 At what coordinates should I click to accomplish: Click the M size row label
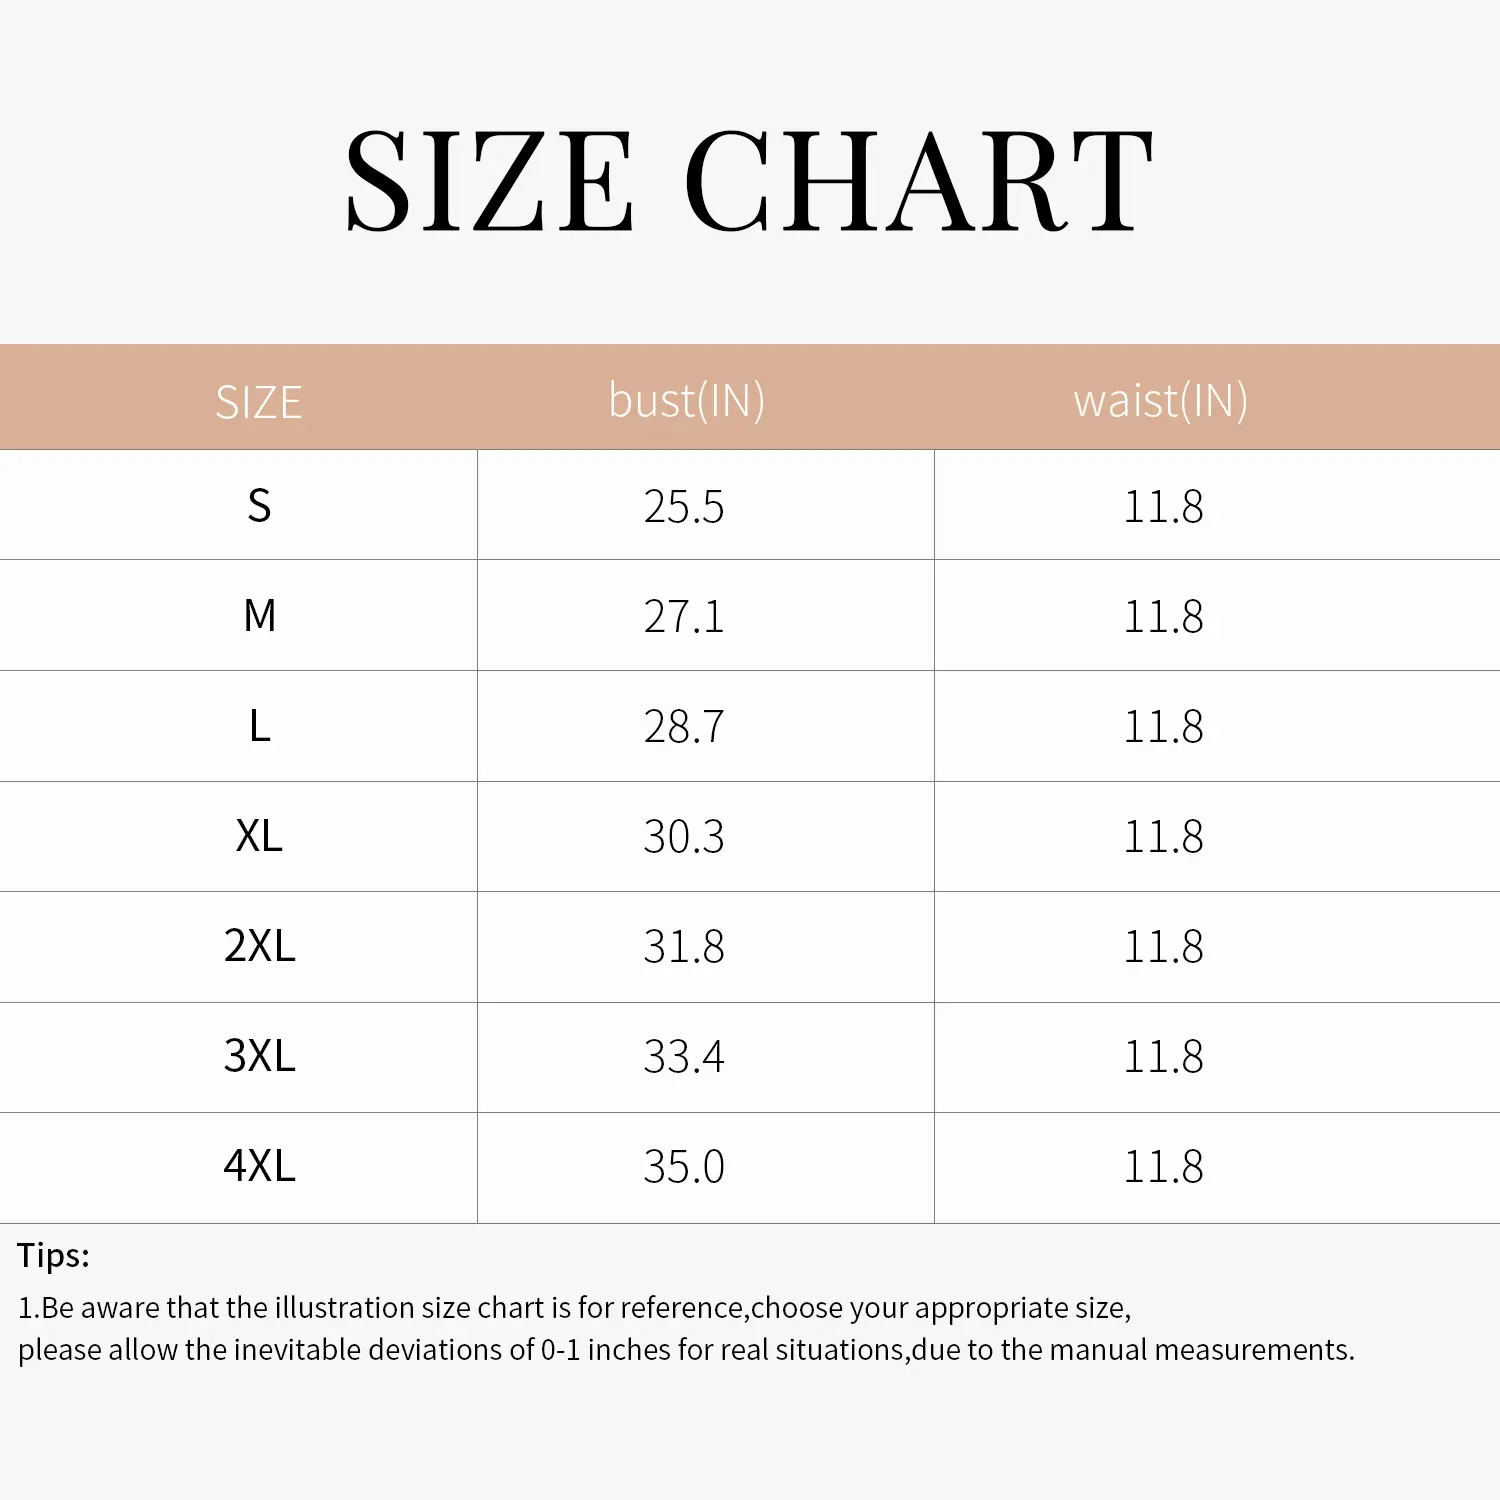pos(259,616)
